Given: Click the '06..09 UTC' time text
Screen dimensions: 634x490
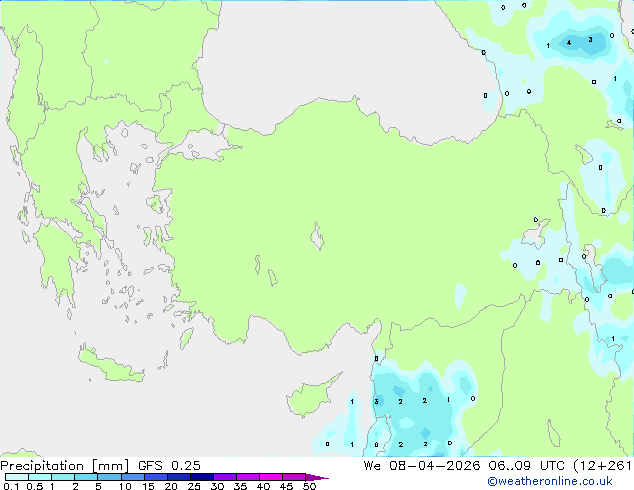Looking at the screenshot, I should [x=526, y=466].
